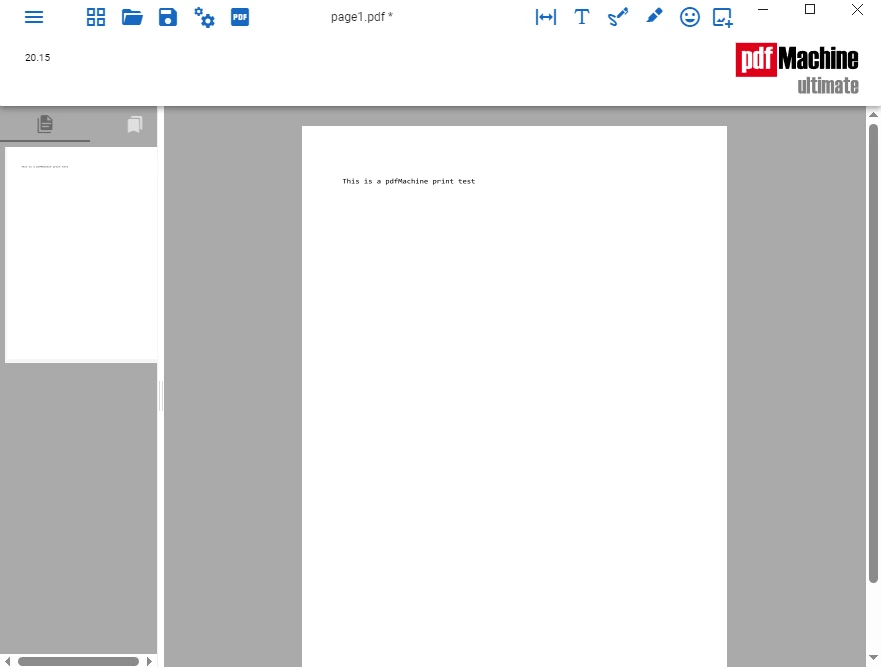Select the Text tool

[x=582, y=17]
